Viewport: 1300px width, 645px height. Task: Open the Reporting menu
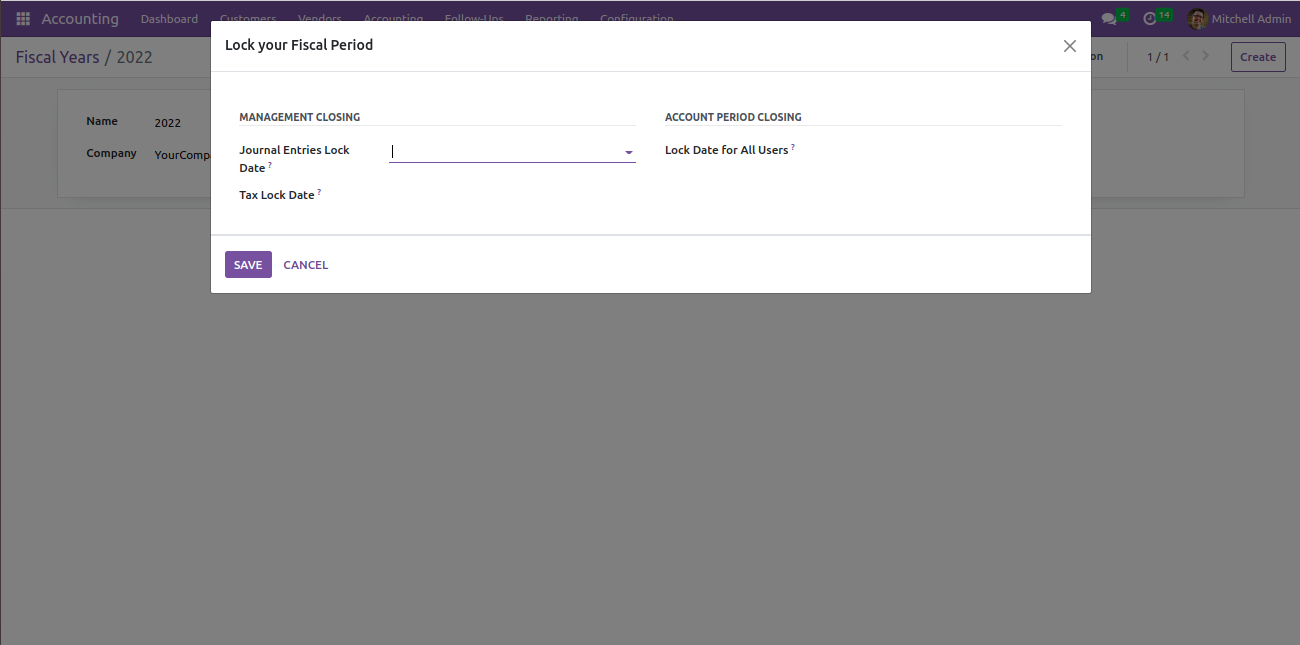pyautogui.click(x=551, y=19)
